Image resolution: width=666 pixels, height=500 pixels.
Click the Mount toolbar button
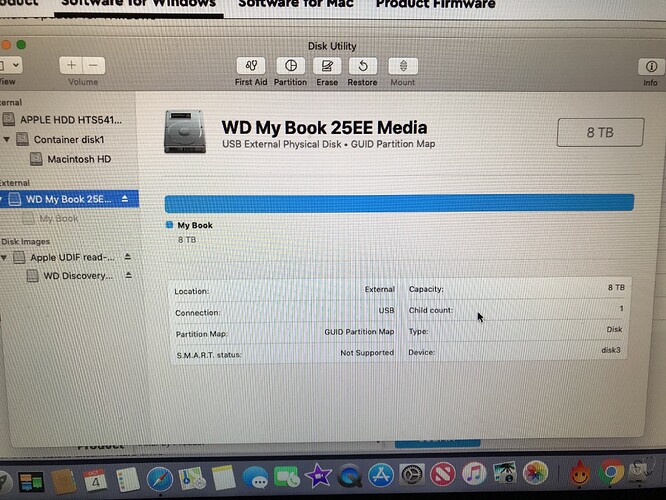coord(403,66)
